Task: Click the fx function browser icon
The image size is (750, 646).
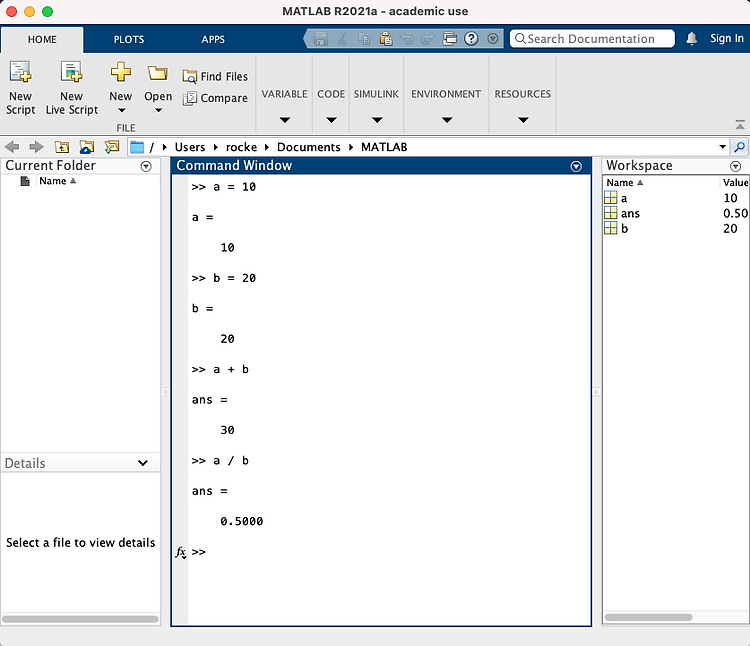Action: click(180, 553)
